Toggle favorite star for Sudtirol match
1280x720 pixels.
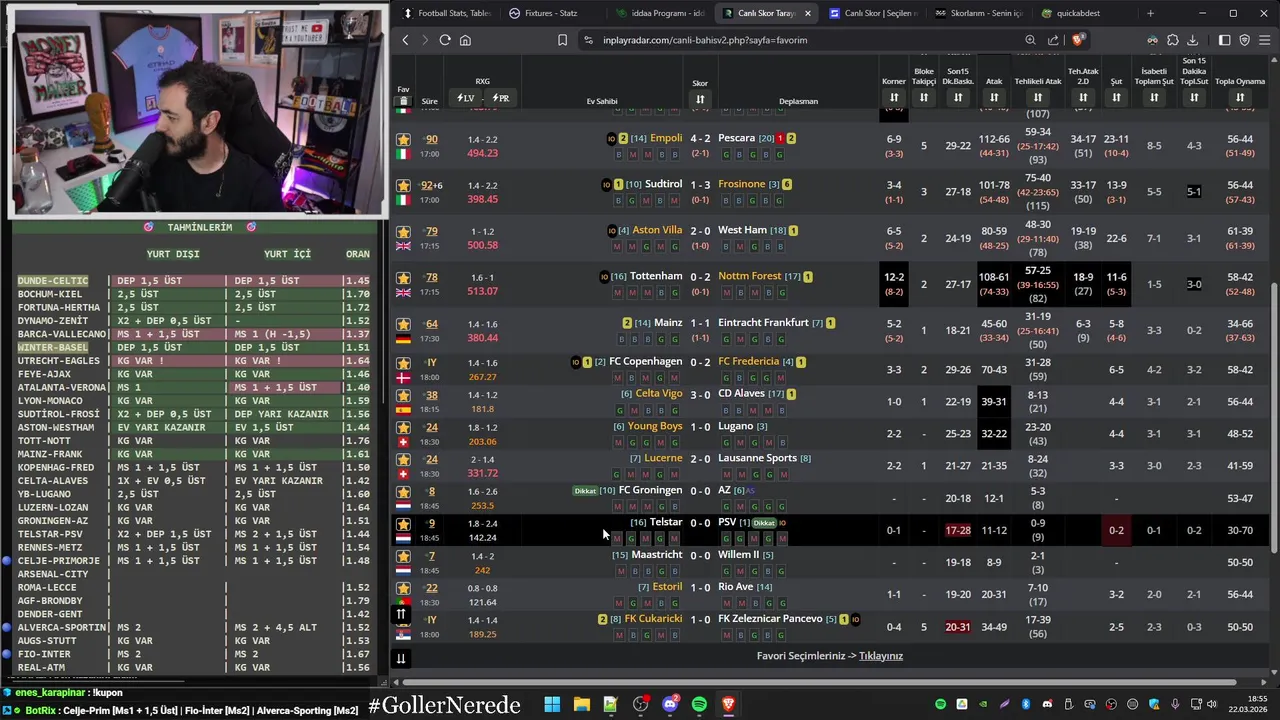click(x=403, y=185)
